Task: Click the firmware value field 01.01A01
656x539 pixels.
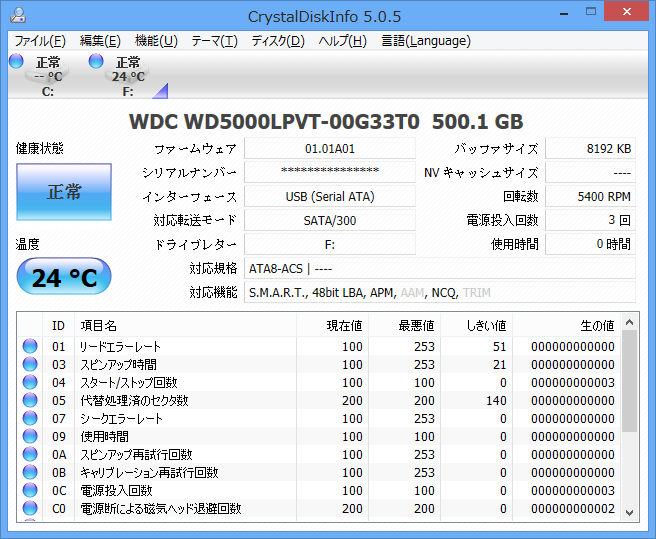Action: tap(329, 149)
